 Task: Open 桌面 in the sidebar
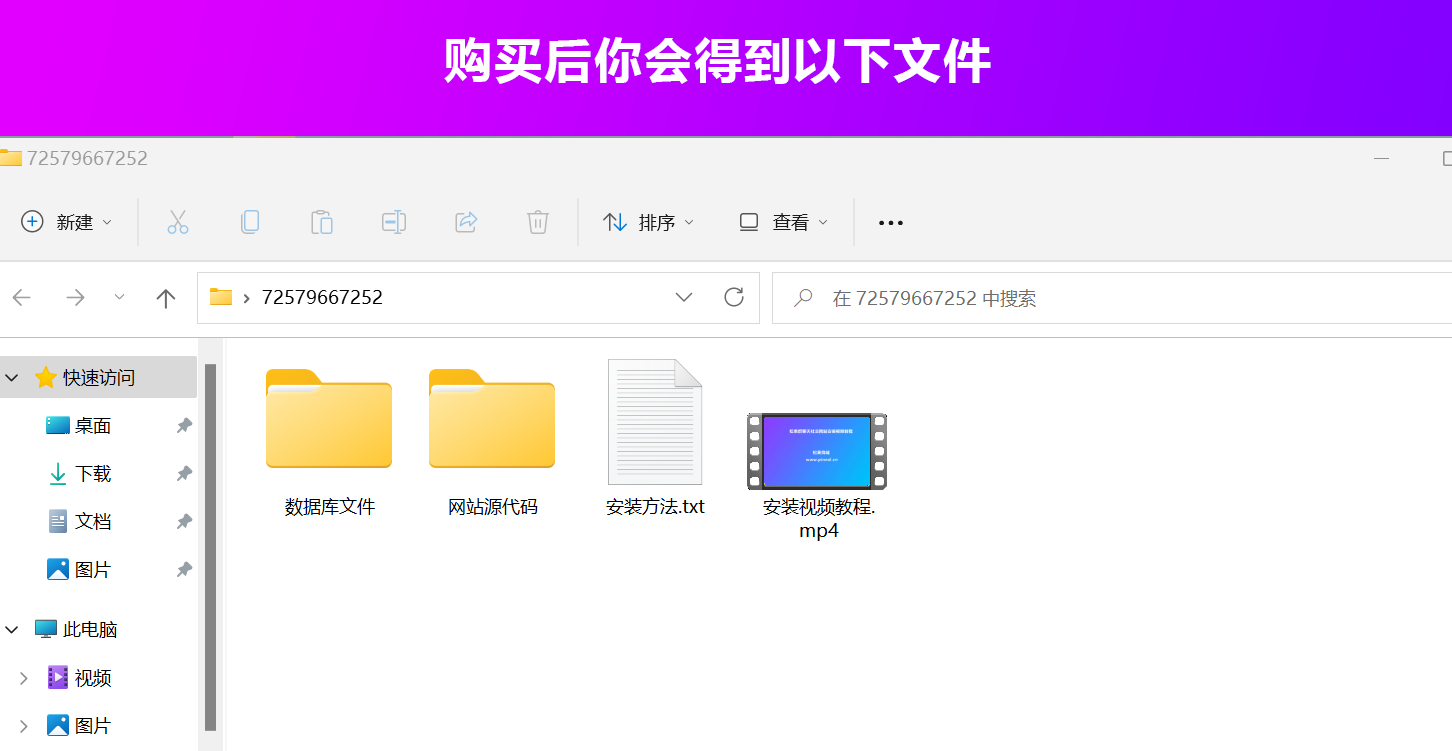point(92,426)
